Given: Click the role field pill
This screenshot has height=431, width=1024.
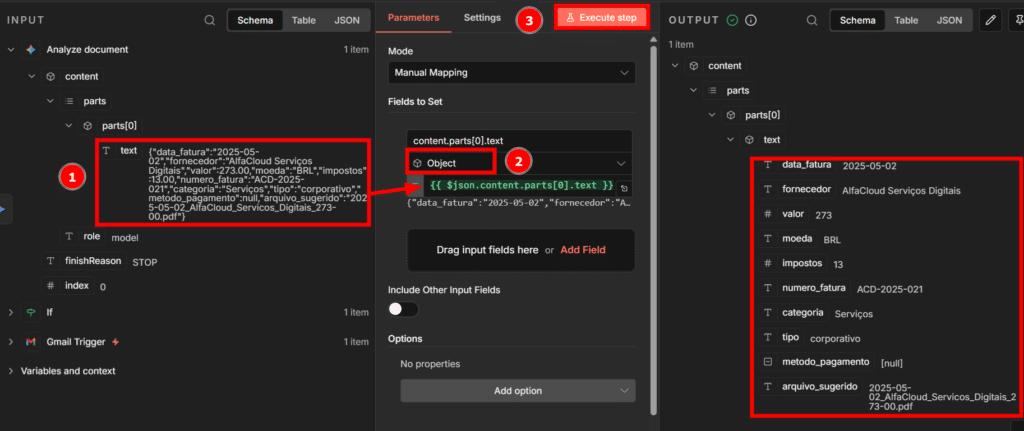Looking at the screenshot, I should point(82,236).
